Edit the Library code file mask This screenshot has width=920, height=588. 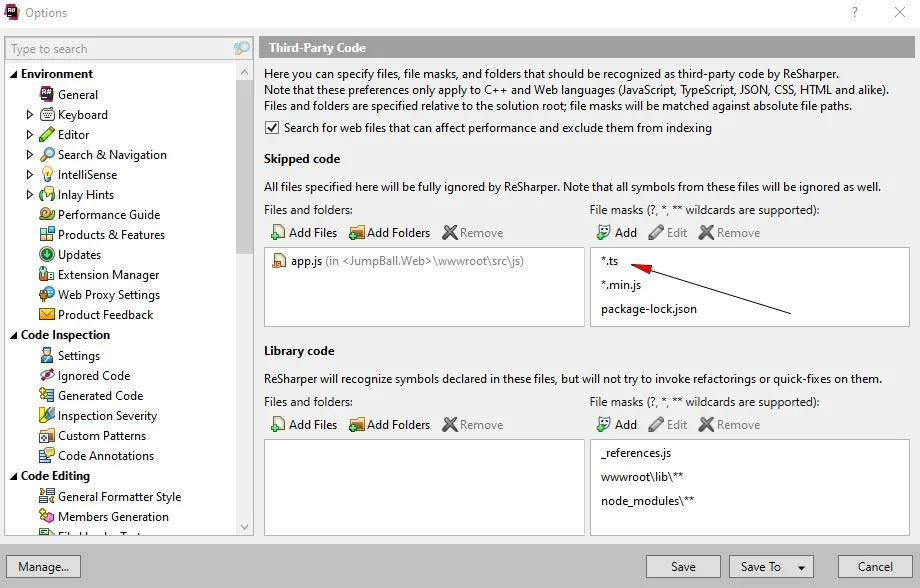point(668,424)
